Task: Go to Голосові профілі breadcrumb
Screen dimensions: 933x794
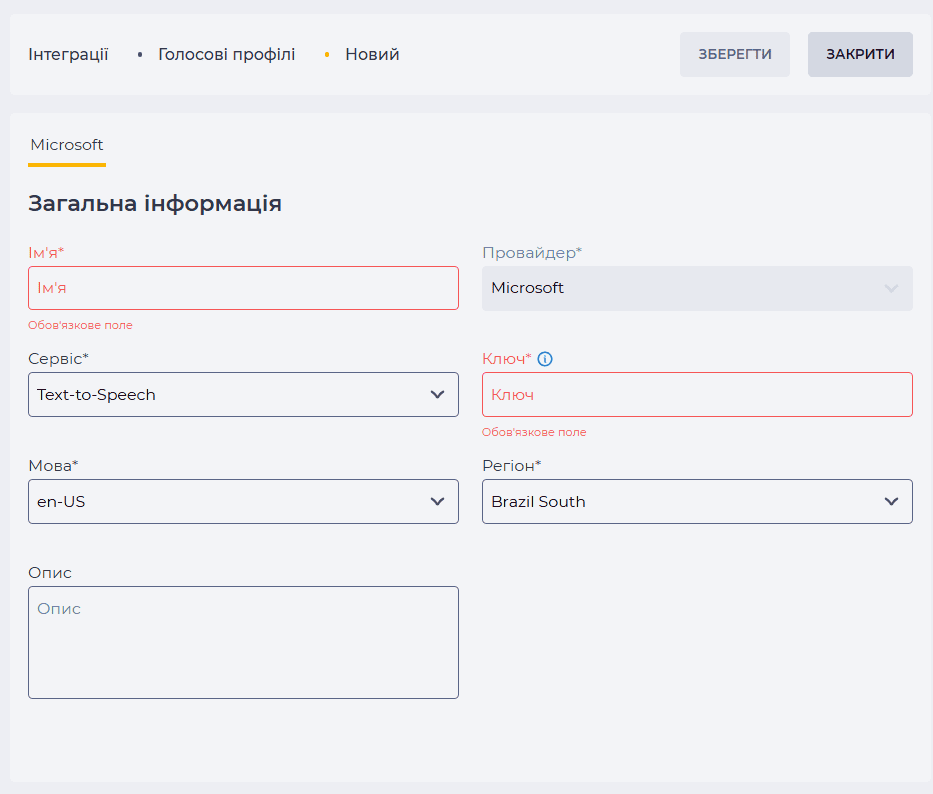Action: coord(227,54)
